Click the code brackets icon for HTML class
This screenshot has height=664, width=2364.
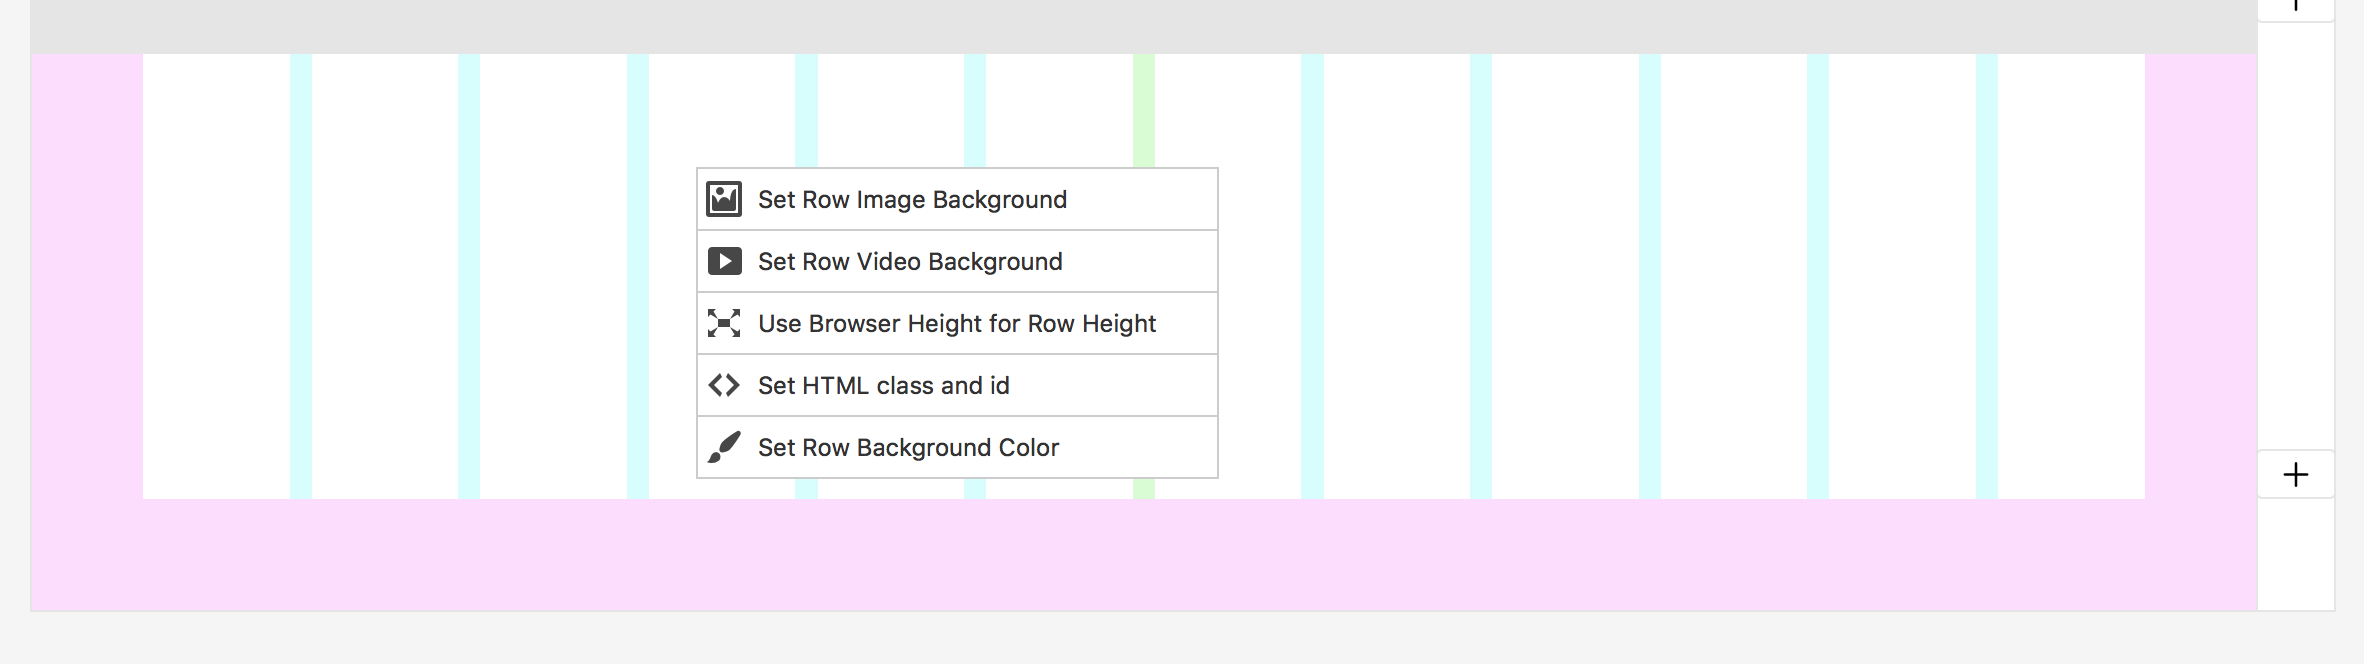coord(724,385)
